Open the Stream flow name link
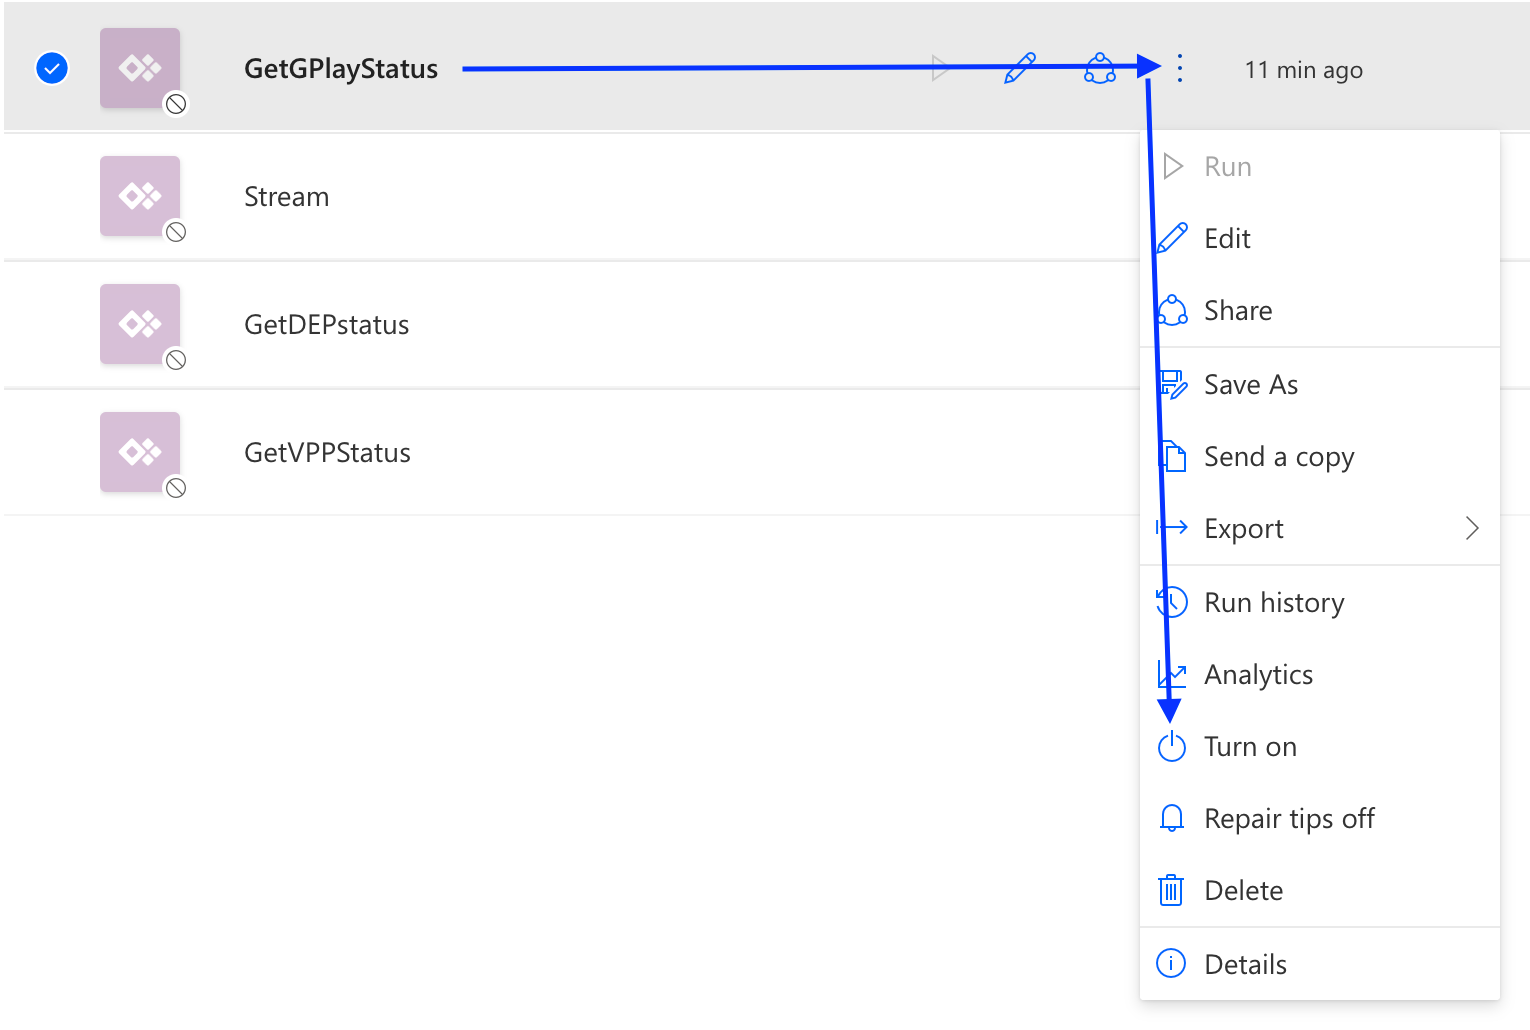Viewport: 1530px width, 1030px height. pos(287,197)
